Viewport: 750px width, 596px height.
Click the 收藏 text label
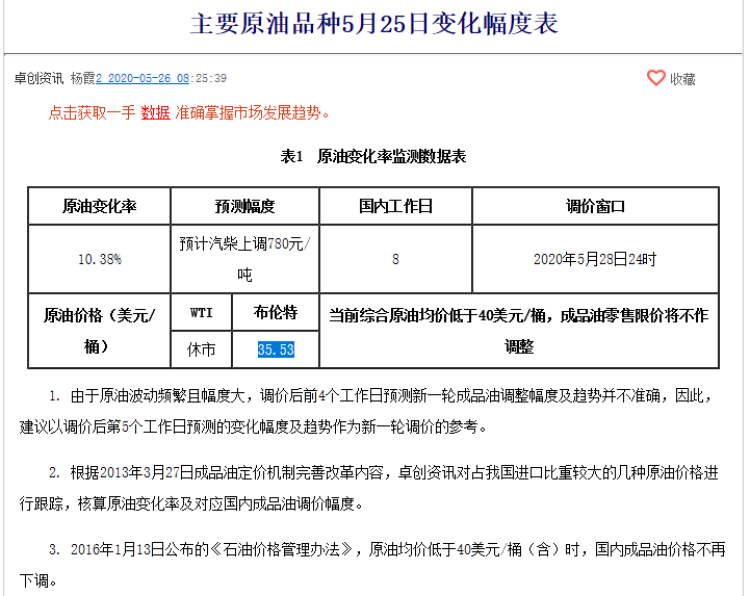pyautogui.click(x=683, y=79)
